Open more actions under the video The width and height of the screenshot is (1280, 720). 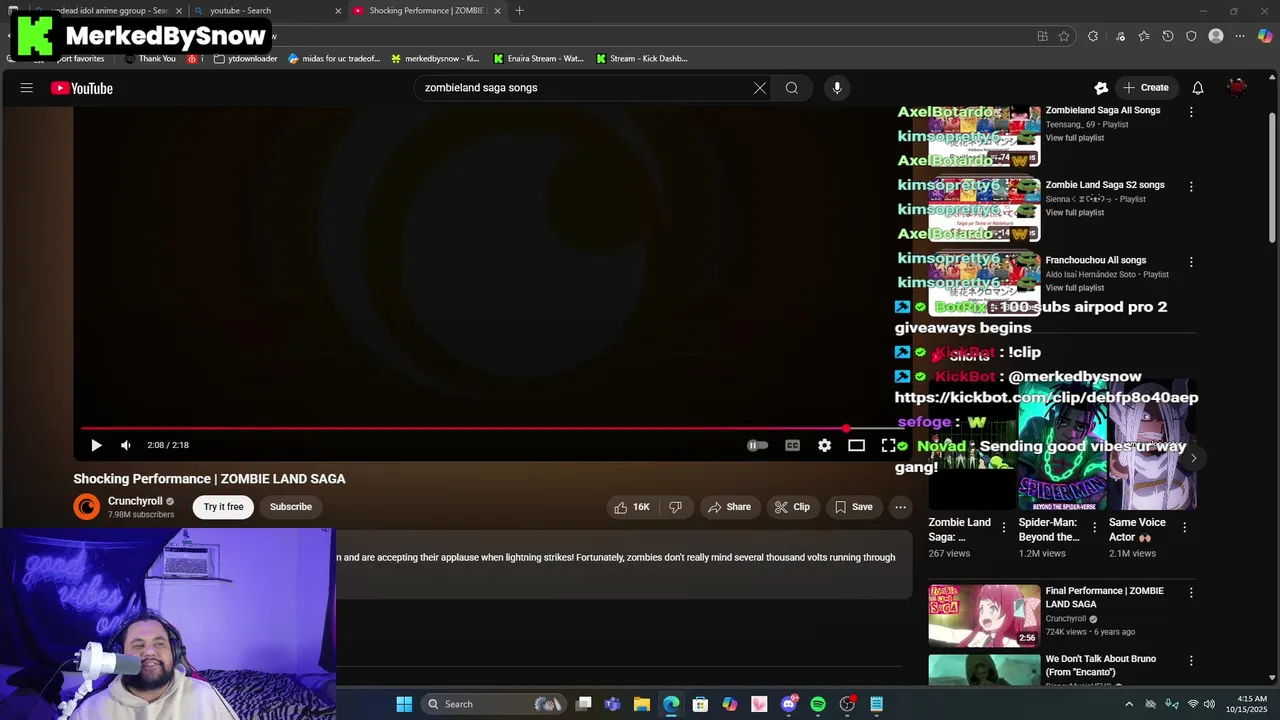[900, 507]
